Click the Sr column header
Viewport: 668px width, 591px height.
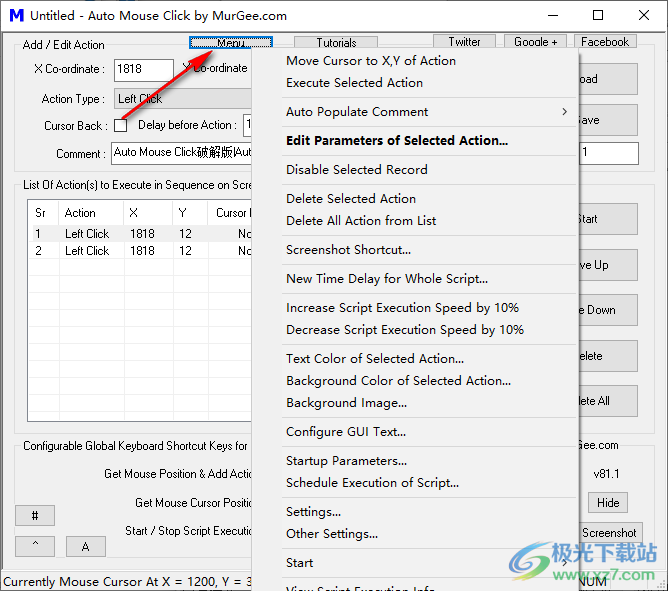tap(44, 213)
